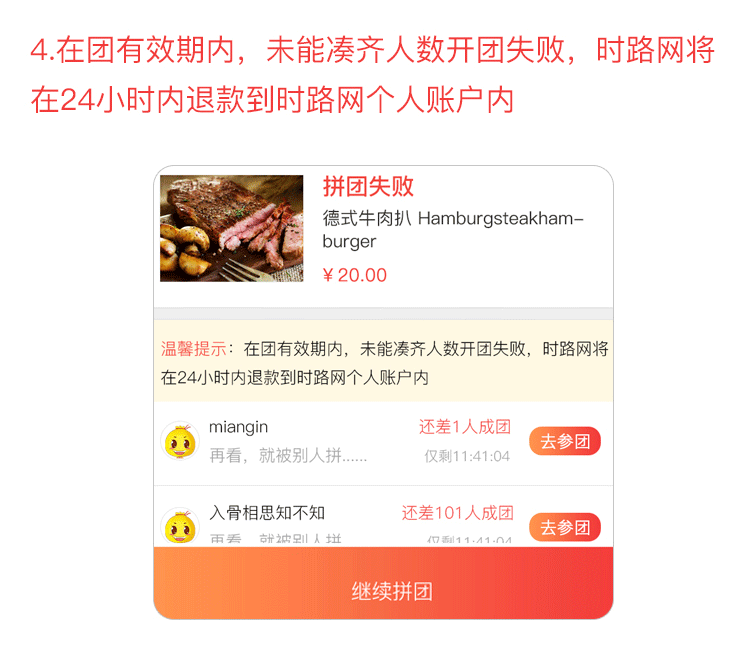Click the refund notice text in yellow banner

pos(384,363)
